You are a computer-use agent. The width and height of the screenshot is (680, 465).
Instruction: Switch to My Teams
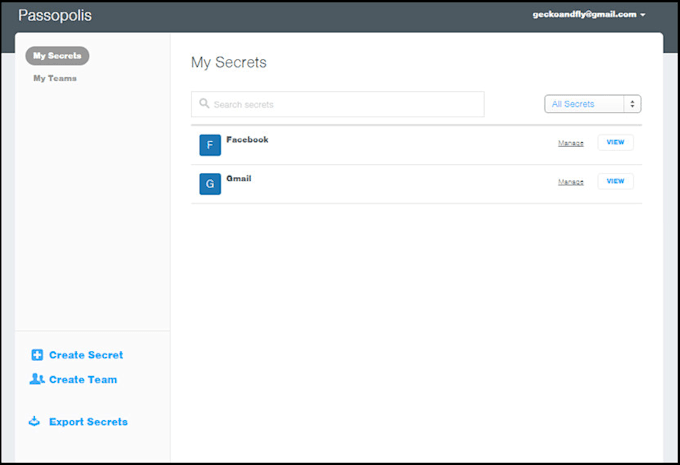pos(55,78)
